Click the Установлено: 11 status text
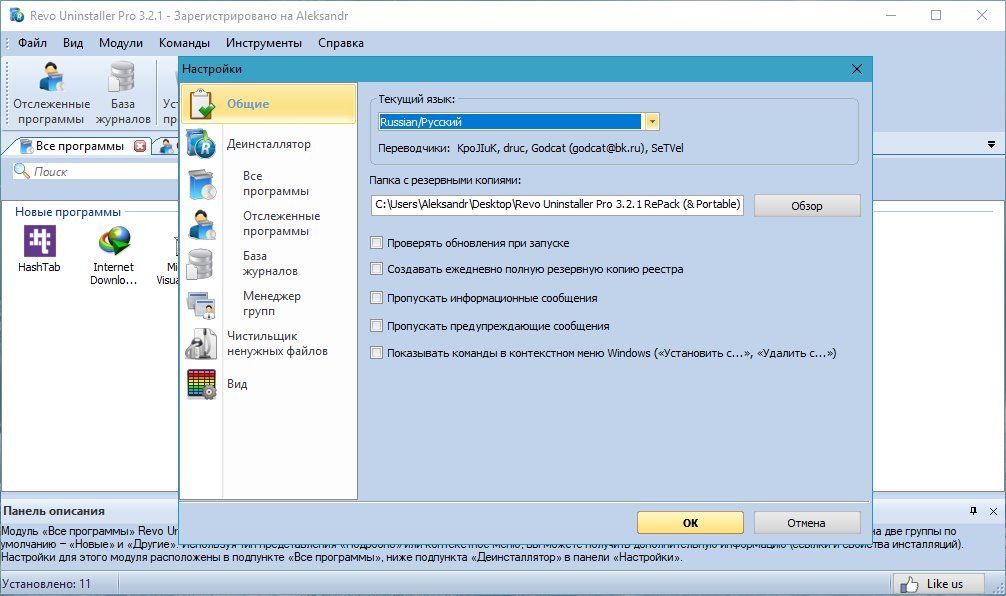This screenshot has width=1006, height=596. (x=46, y=584)
